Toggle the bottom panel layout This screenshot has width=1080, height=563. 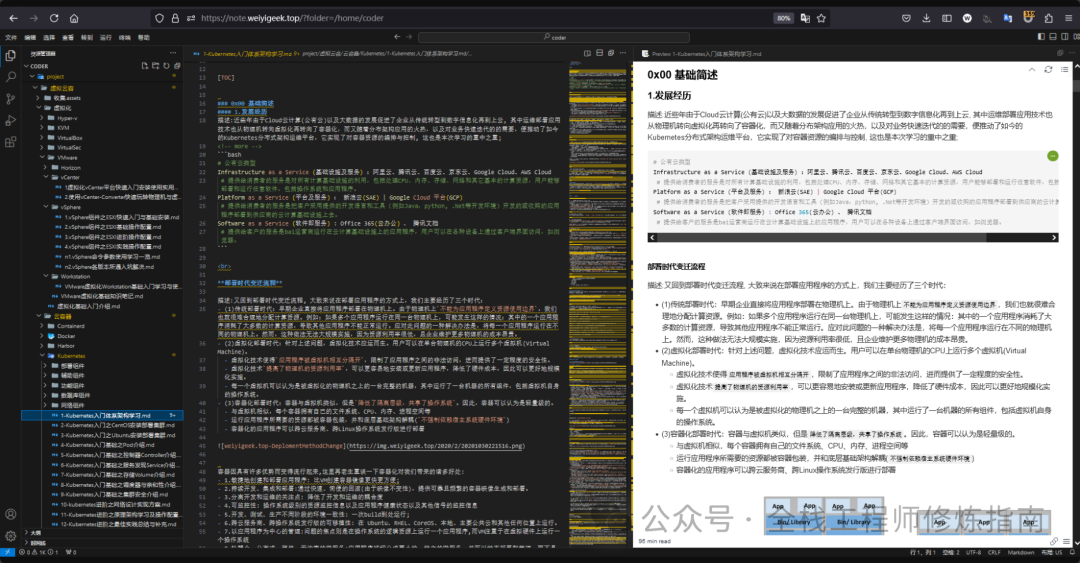(x=1053, y=37)
